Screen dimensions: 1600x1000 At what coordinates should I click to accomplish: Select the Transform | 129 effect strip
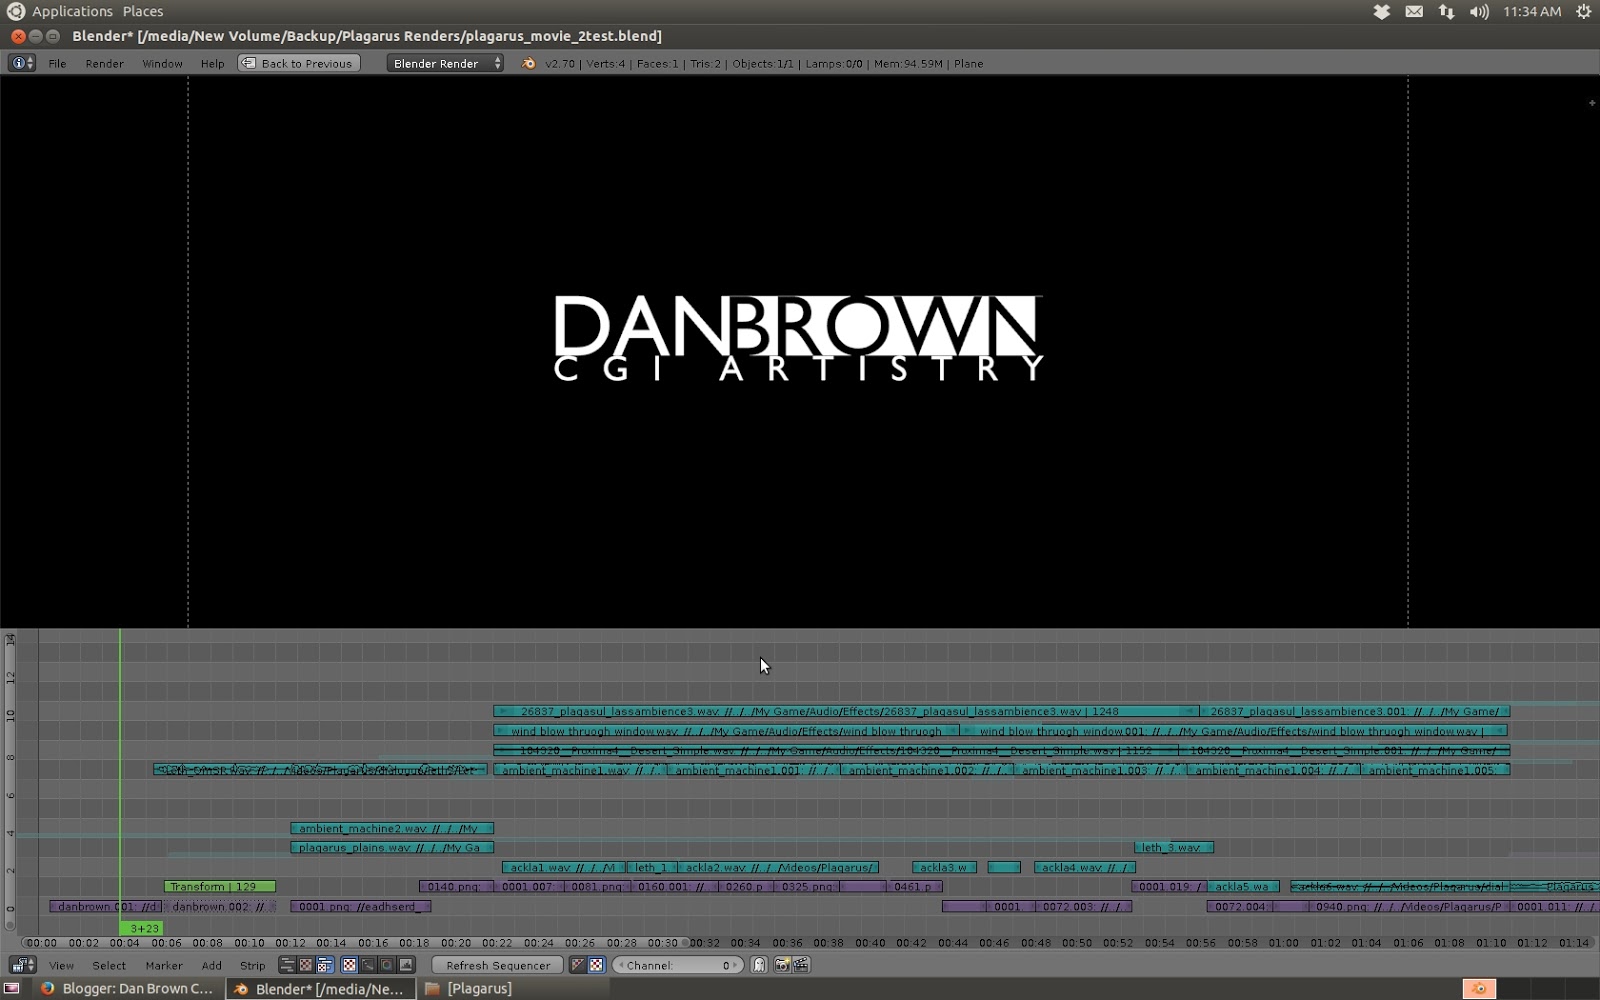[x=220, y=886]
